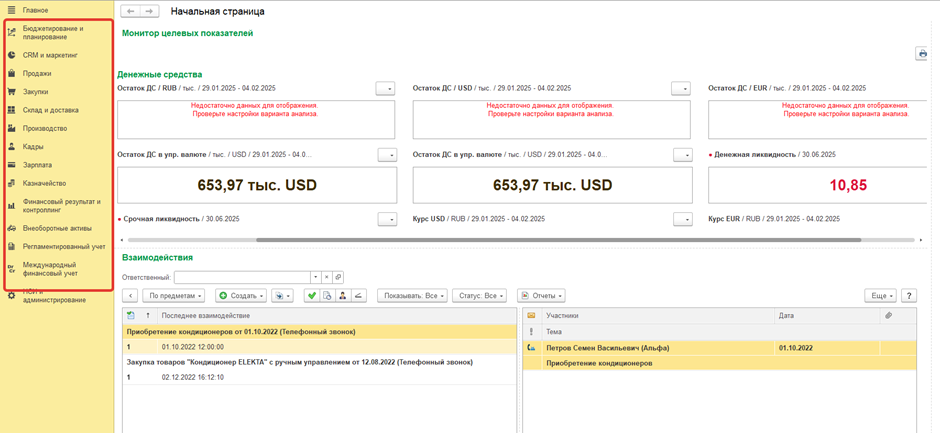Select Петров Семен Васильевич (Альфа) participant

(608, 347)
